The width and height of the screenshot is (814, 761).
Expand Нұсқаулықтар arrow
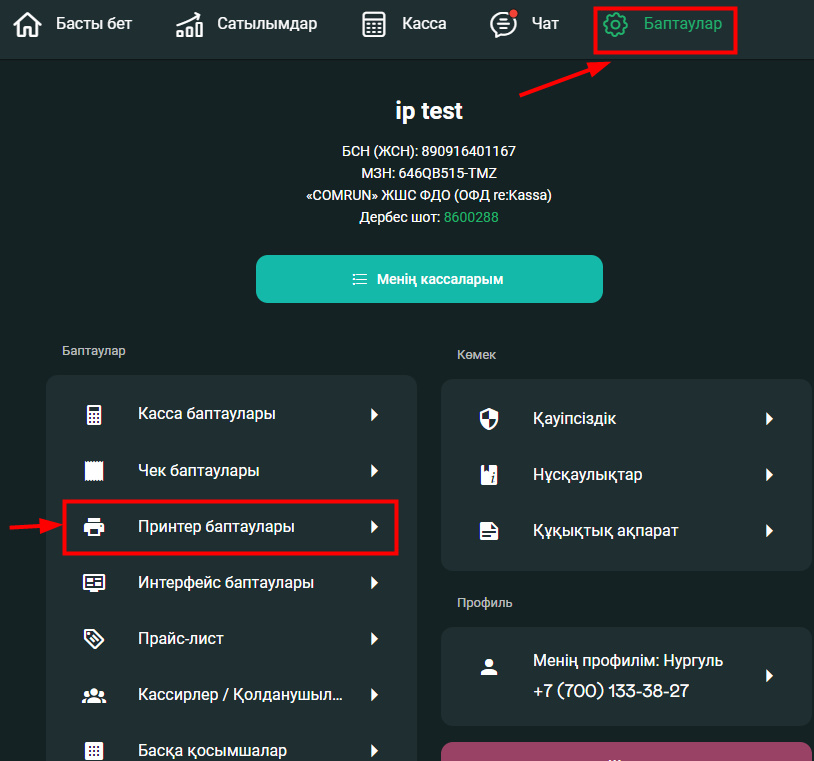pos(769,475)
